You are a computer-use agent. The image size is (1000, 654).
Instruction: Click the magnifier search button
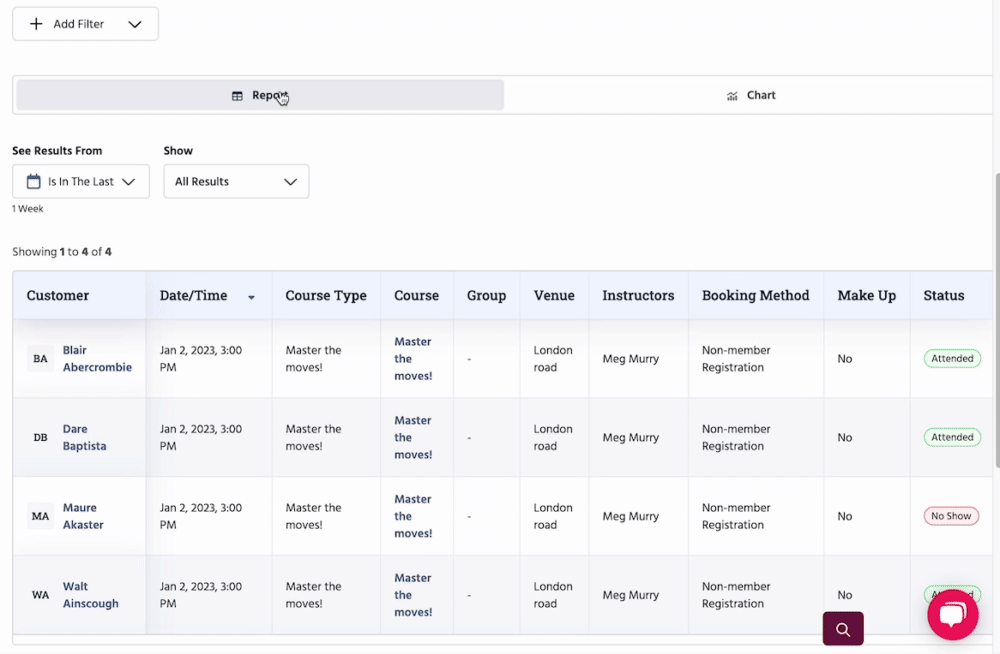(x=843, y=629)
